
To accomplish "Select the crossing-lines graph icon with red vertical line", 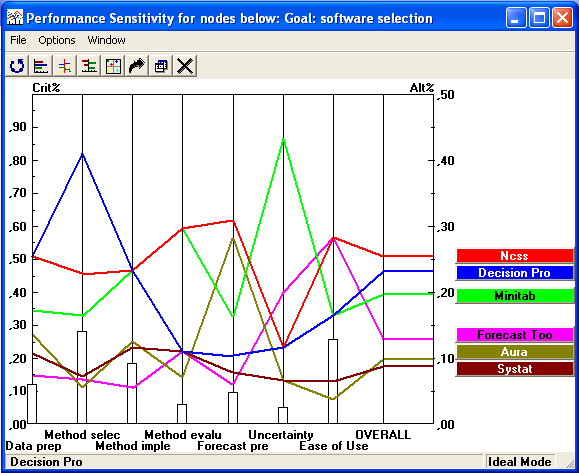I will (x=65, y=66).
